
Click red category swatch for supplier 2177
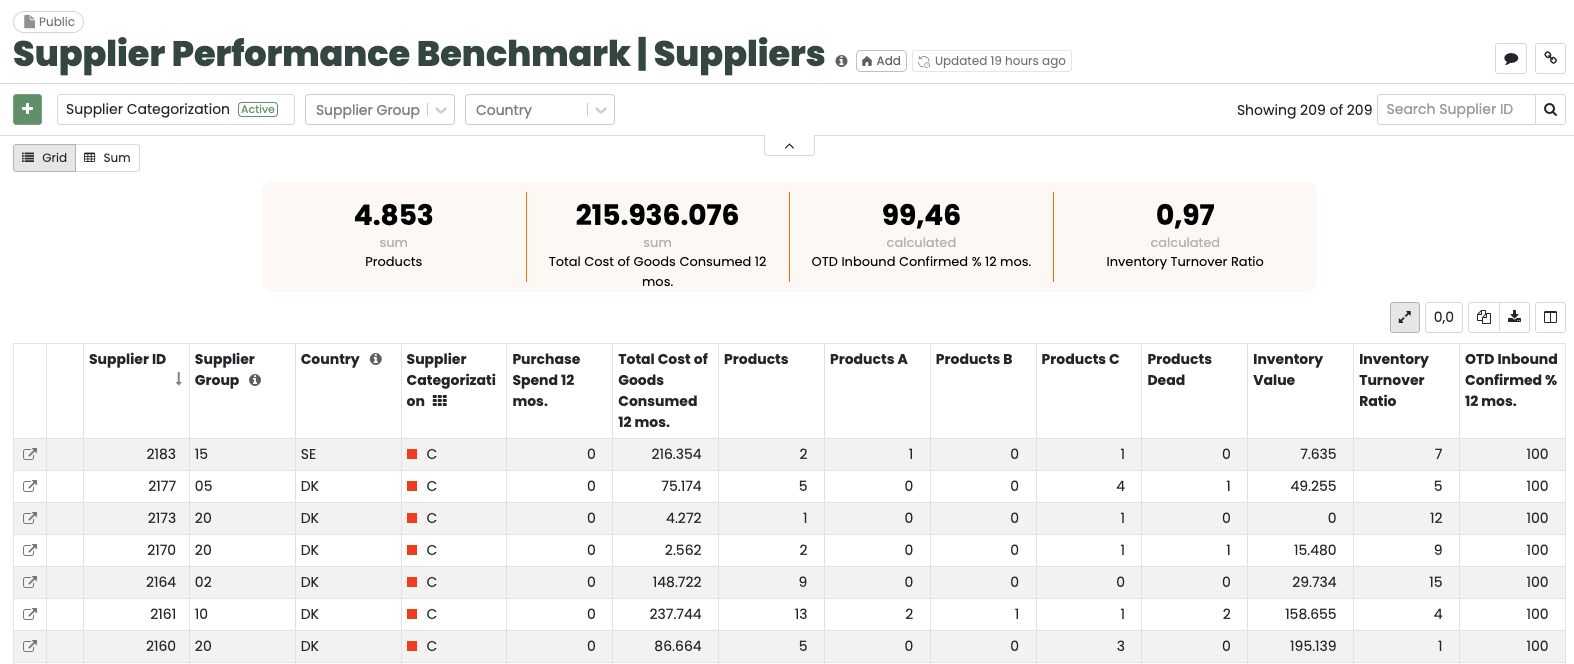coord(412,486)
